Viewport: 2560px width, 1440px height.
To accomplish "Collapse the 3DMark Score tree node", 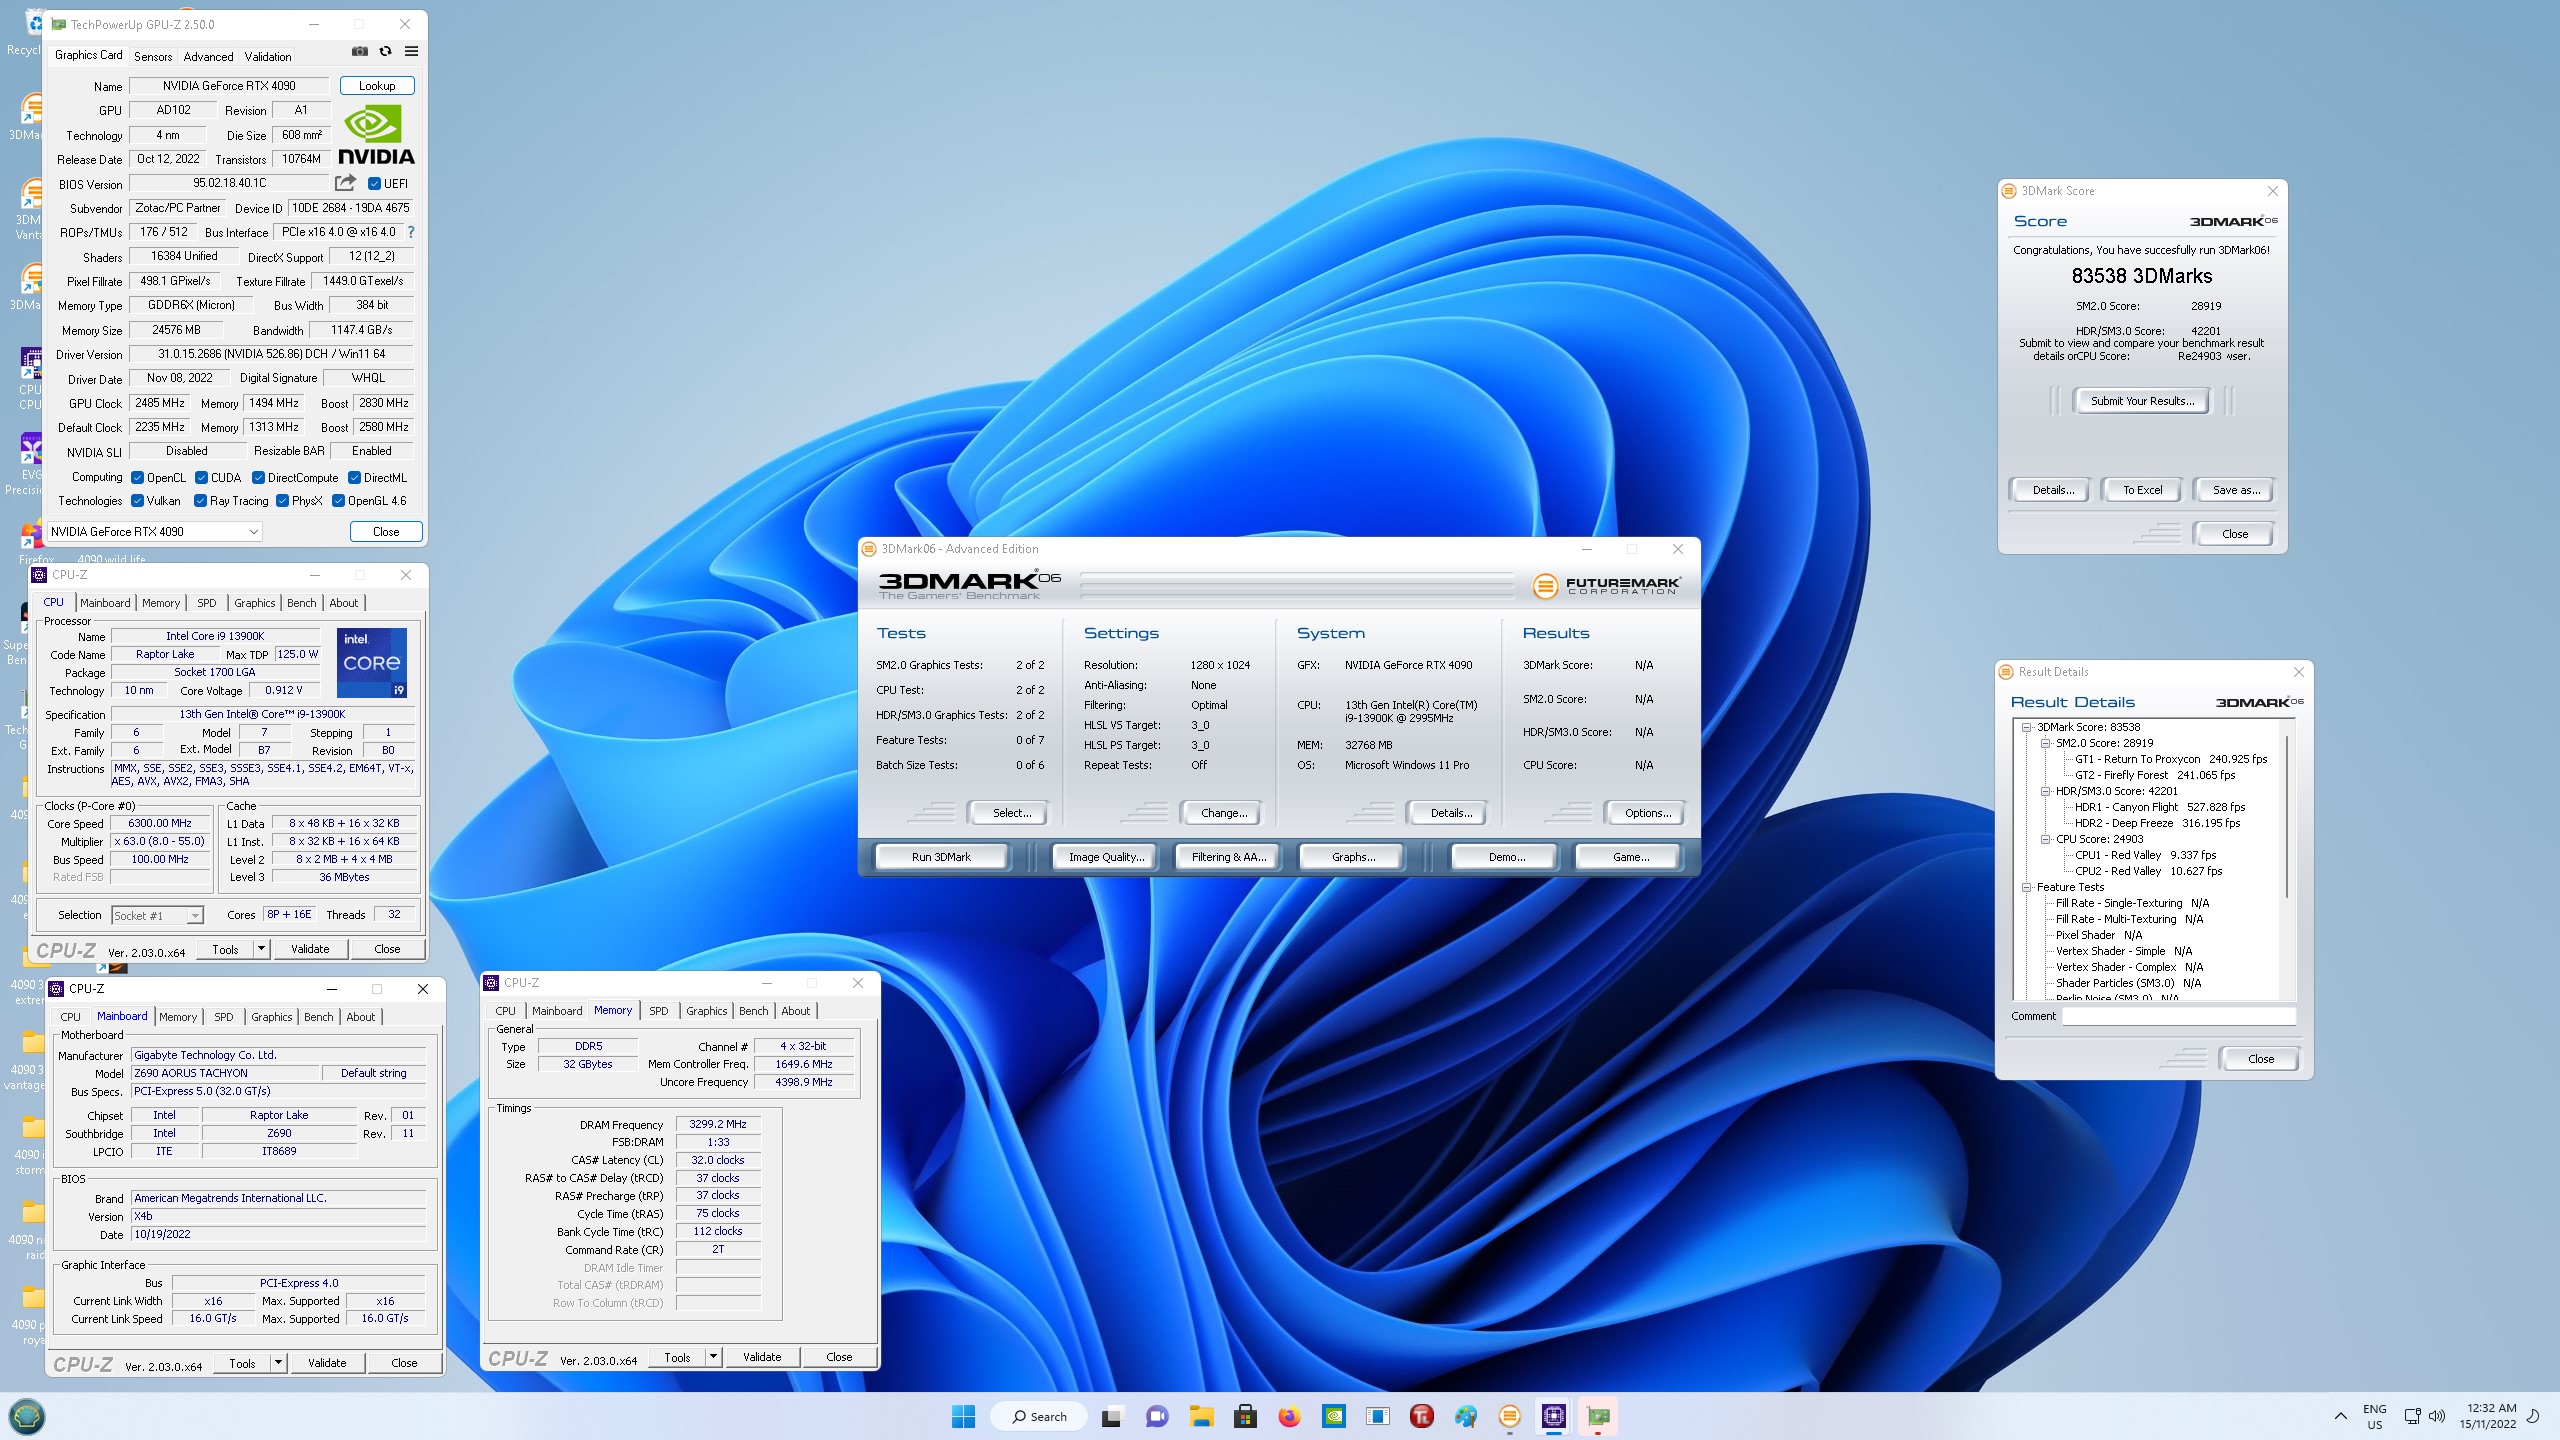I will (2027, 727).
